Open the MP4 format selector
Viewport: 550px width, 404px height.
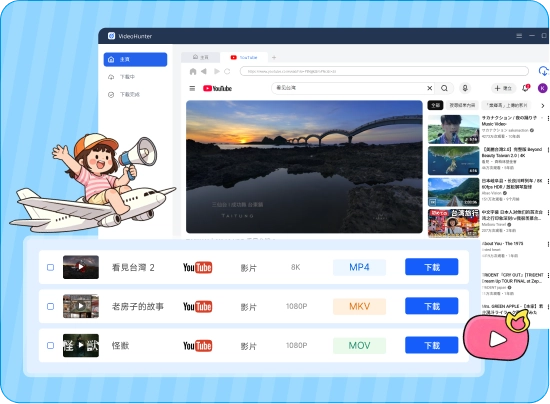[360, 267]
